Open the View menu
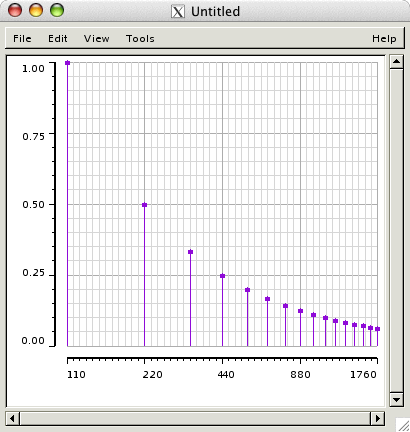410x432 pixels. [x=96, y=39]
